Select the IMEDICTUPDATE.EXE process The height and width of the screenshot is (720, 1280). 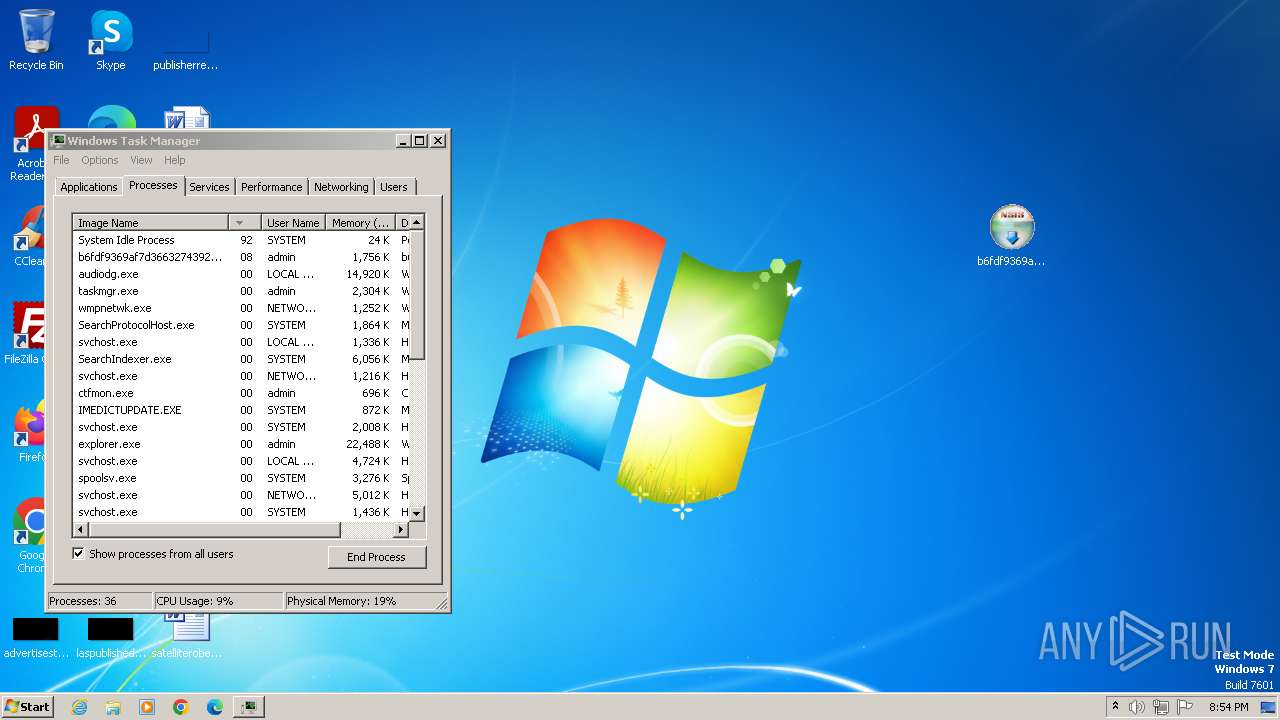point(241,410)
